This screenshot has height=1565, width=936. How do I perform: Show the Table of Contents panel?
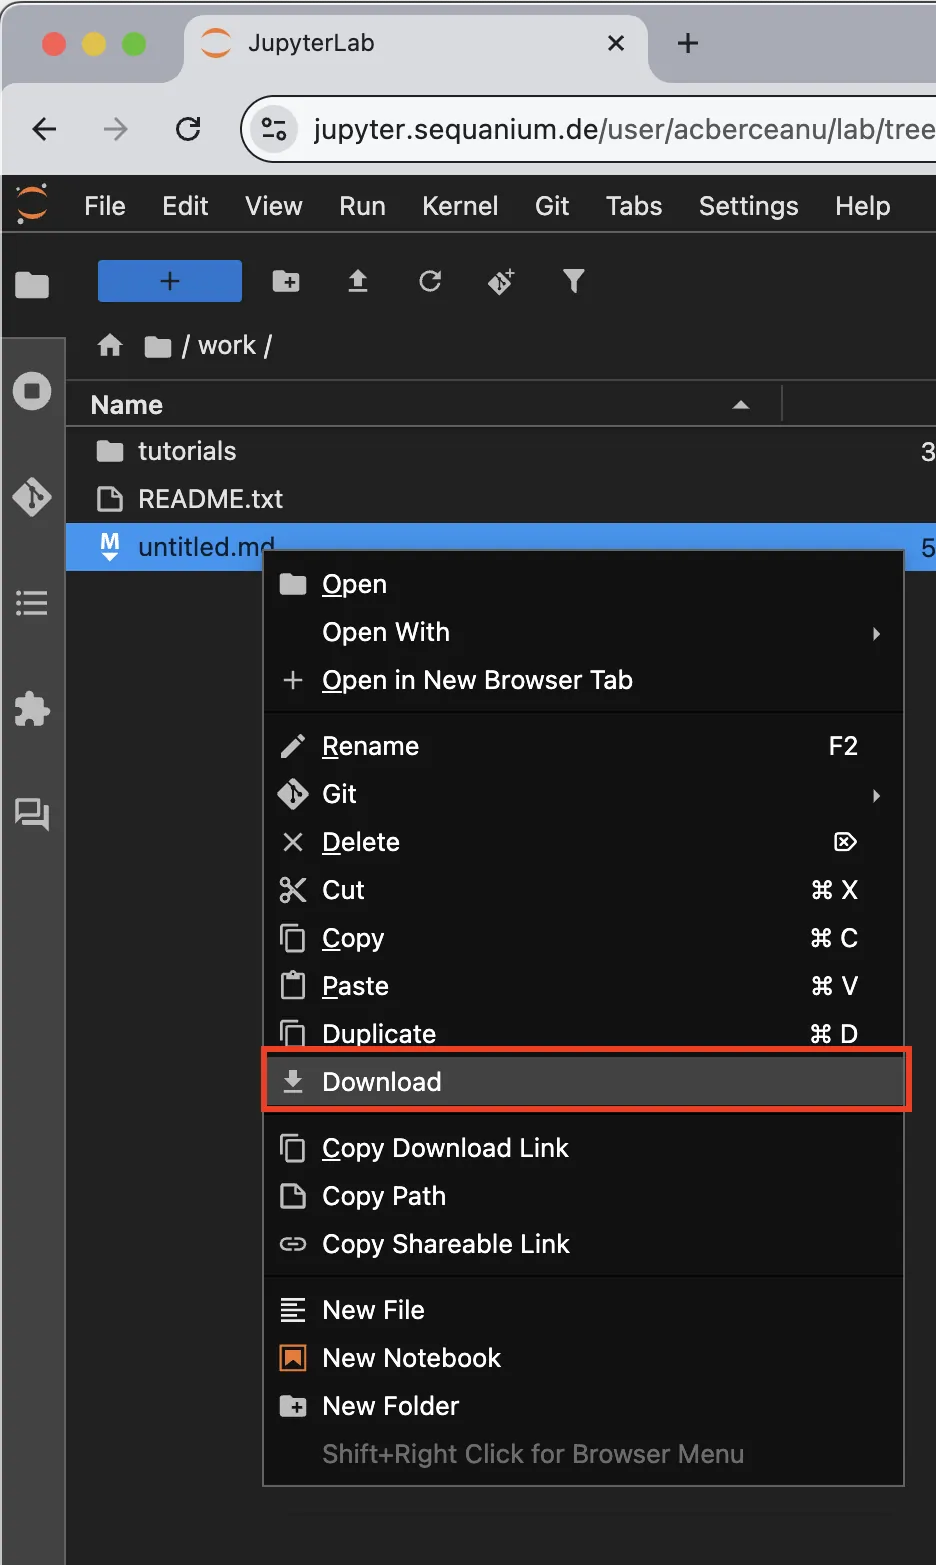[x=32, y=603]
